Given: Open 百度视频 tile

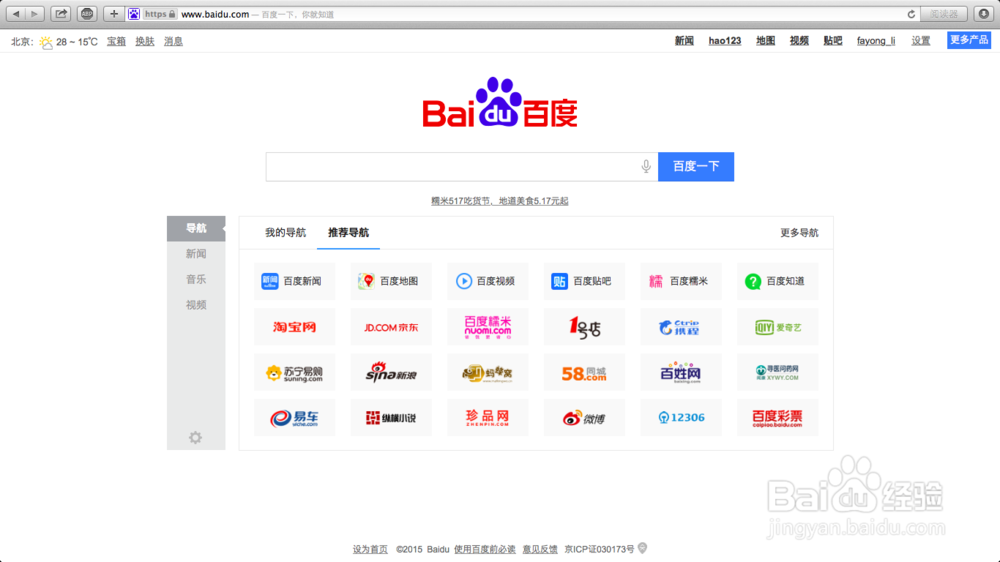Looking at the screenshot, I should point(487,281).
